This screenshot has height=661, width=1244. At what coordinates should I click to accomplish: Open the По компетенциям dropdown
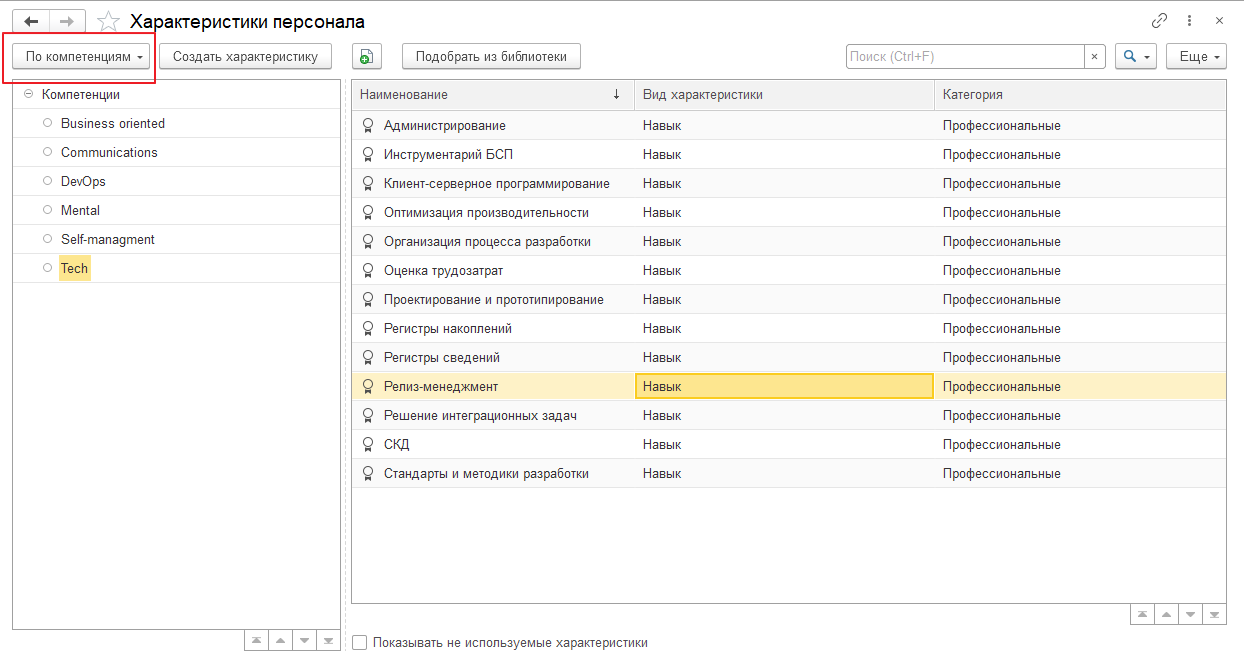pos(85,57)
